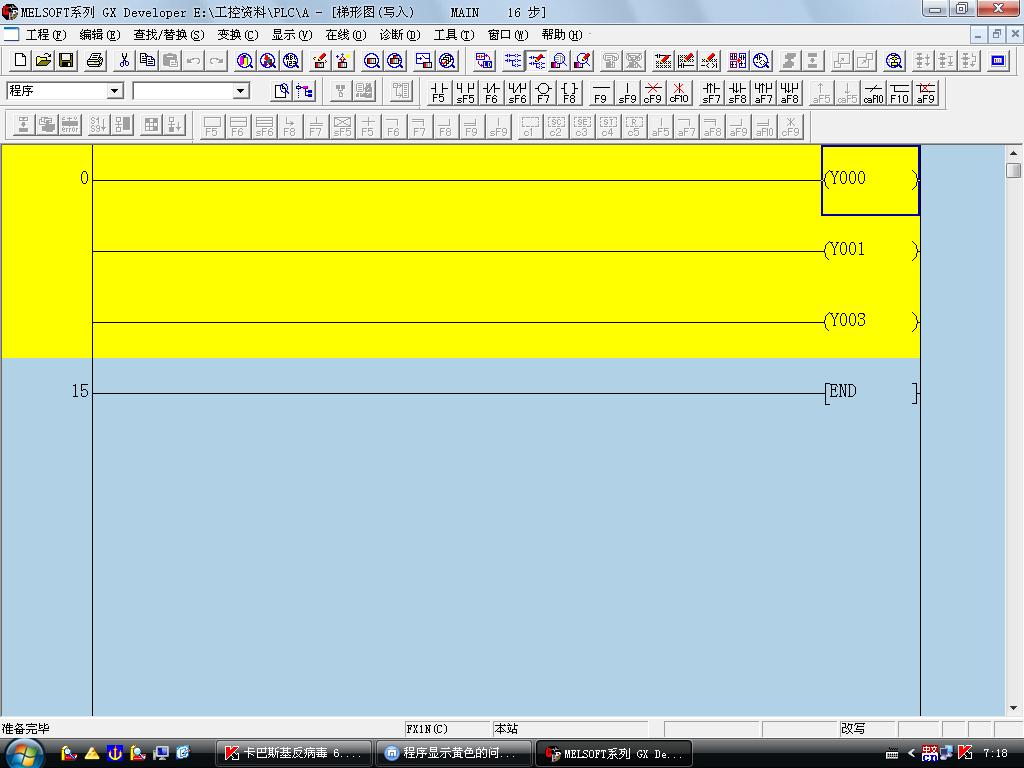Viewport: 1024px width, 768px height.
Task: Switch to 卡巴斯基反病毒 taskbar window
Action: pyautogui.click(x=294, y=753)
